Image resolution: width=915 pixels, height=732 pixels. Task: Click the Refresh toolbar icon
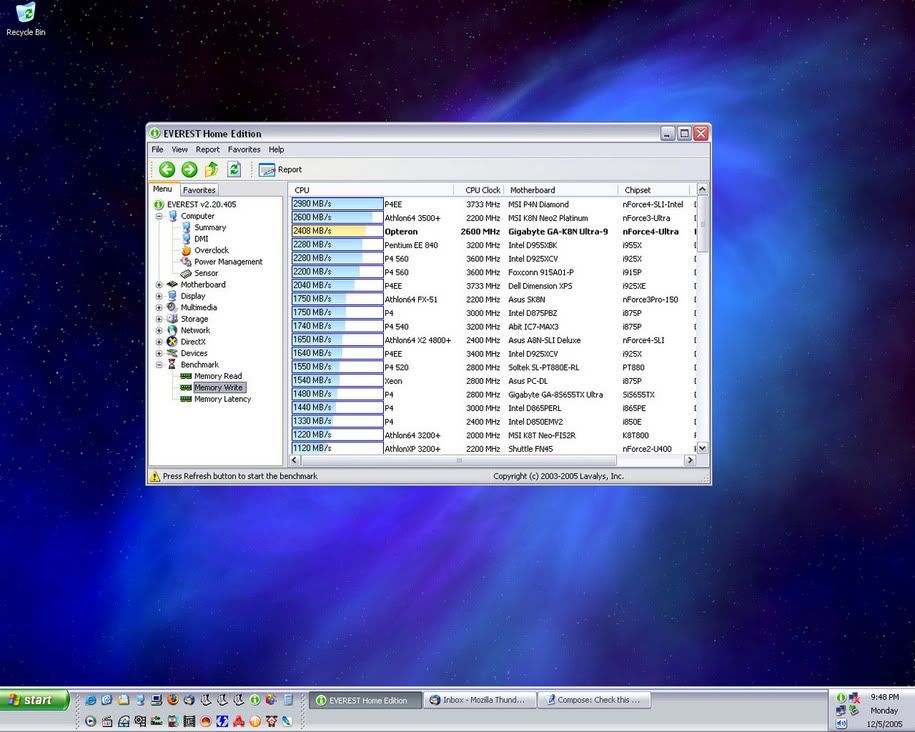(x=234, y=170)
